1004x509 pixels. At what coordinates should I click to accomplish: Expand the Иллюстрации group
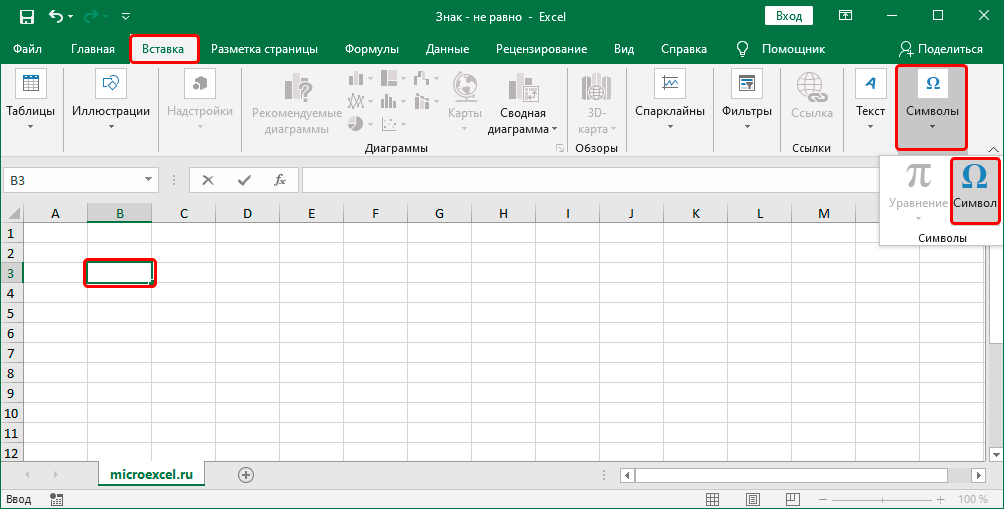[111, 101]
